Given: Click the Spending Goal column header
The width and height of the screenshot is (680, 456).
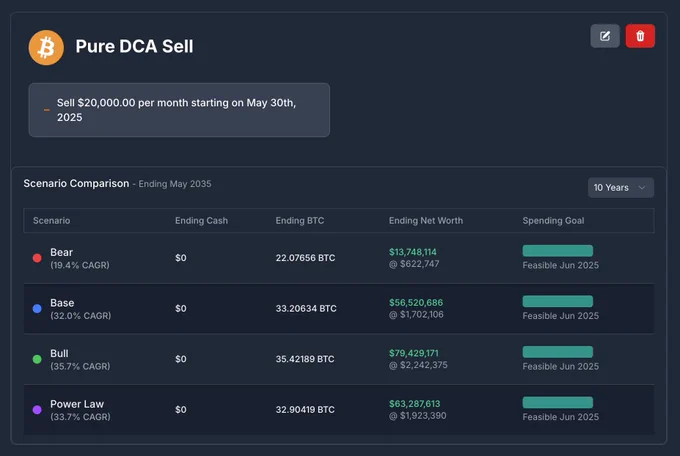Looking at the screenshot, I should [553, 220].
